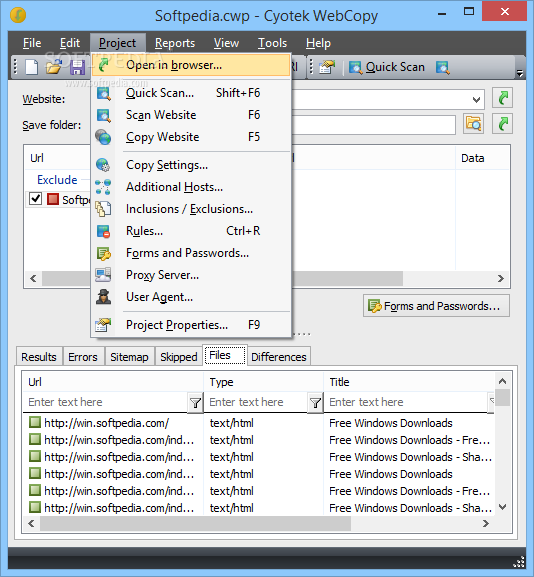Choose Forms and Passwords... in menu
Viewport: 534px width, 577px height.
pyautogui.click(x=191, y=253)
